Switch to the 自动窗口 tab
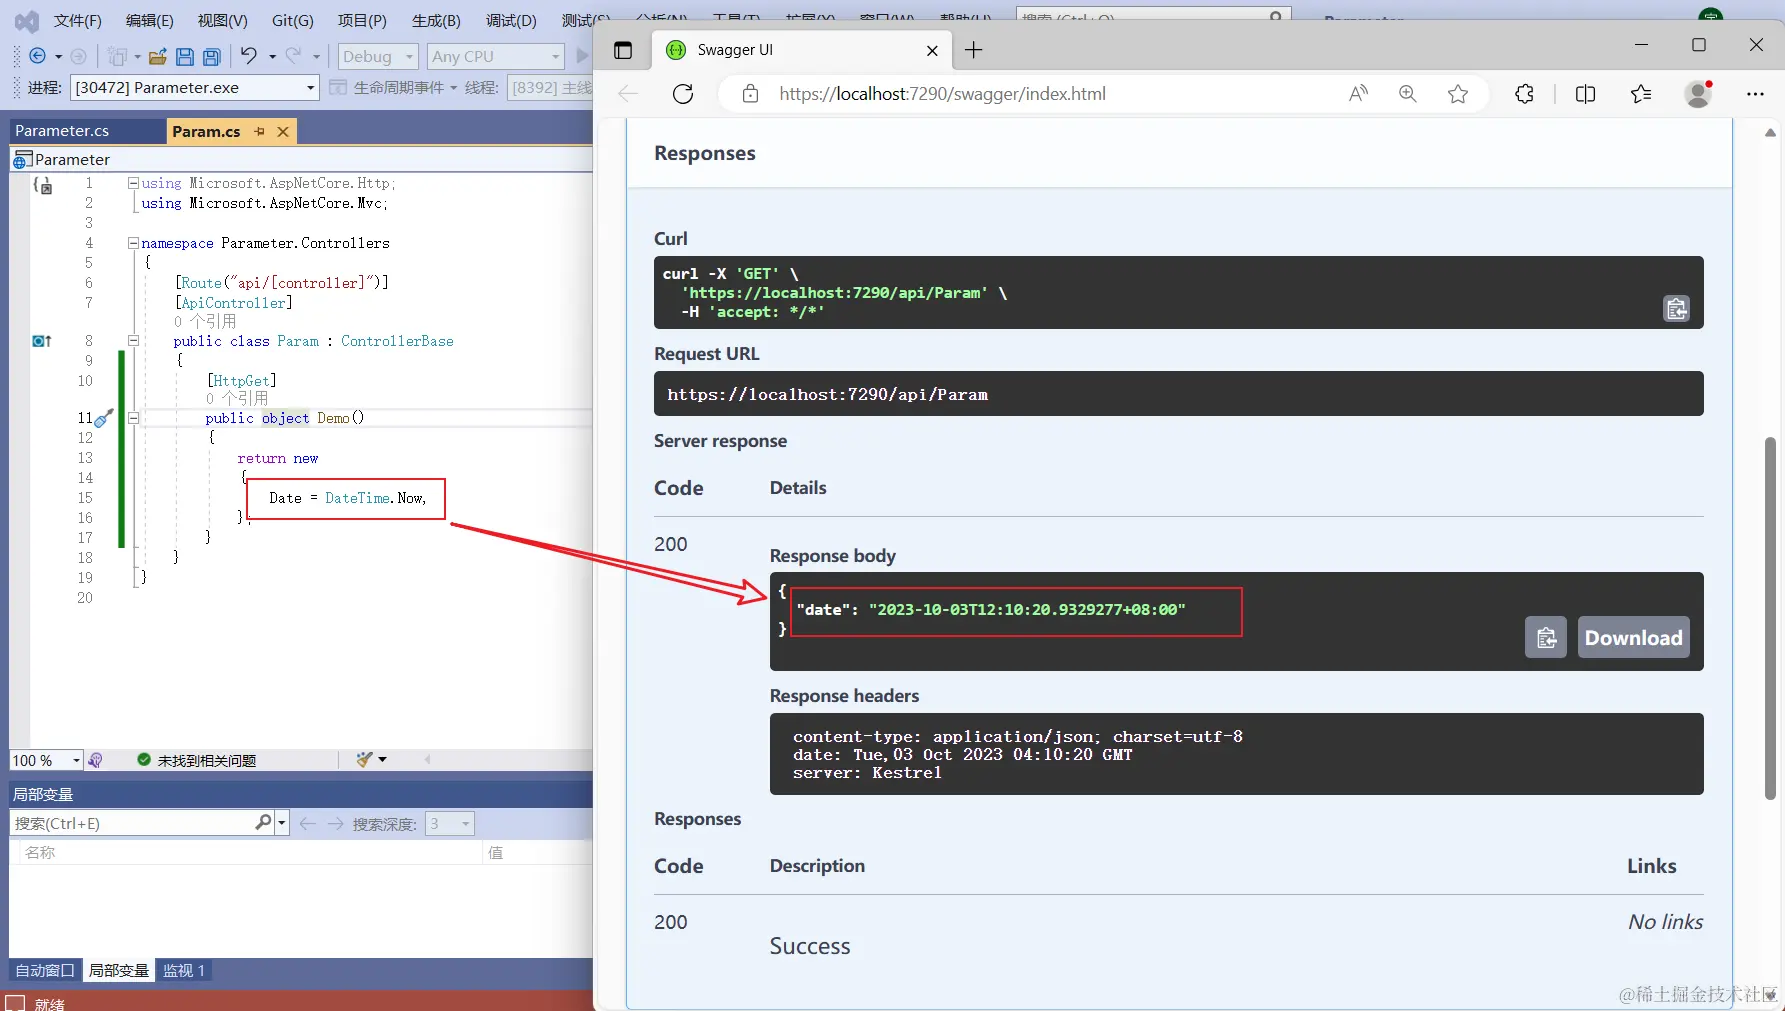This screenshot has height=1011, width=1785. [45, 970]
